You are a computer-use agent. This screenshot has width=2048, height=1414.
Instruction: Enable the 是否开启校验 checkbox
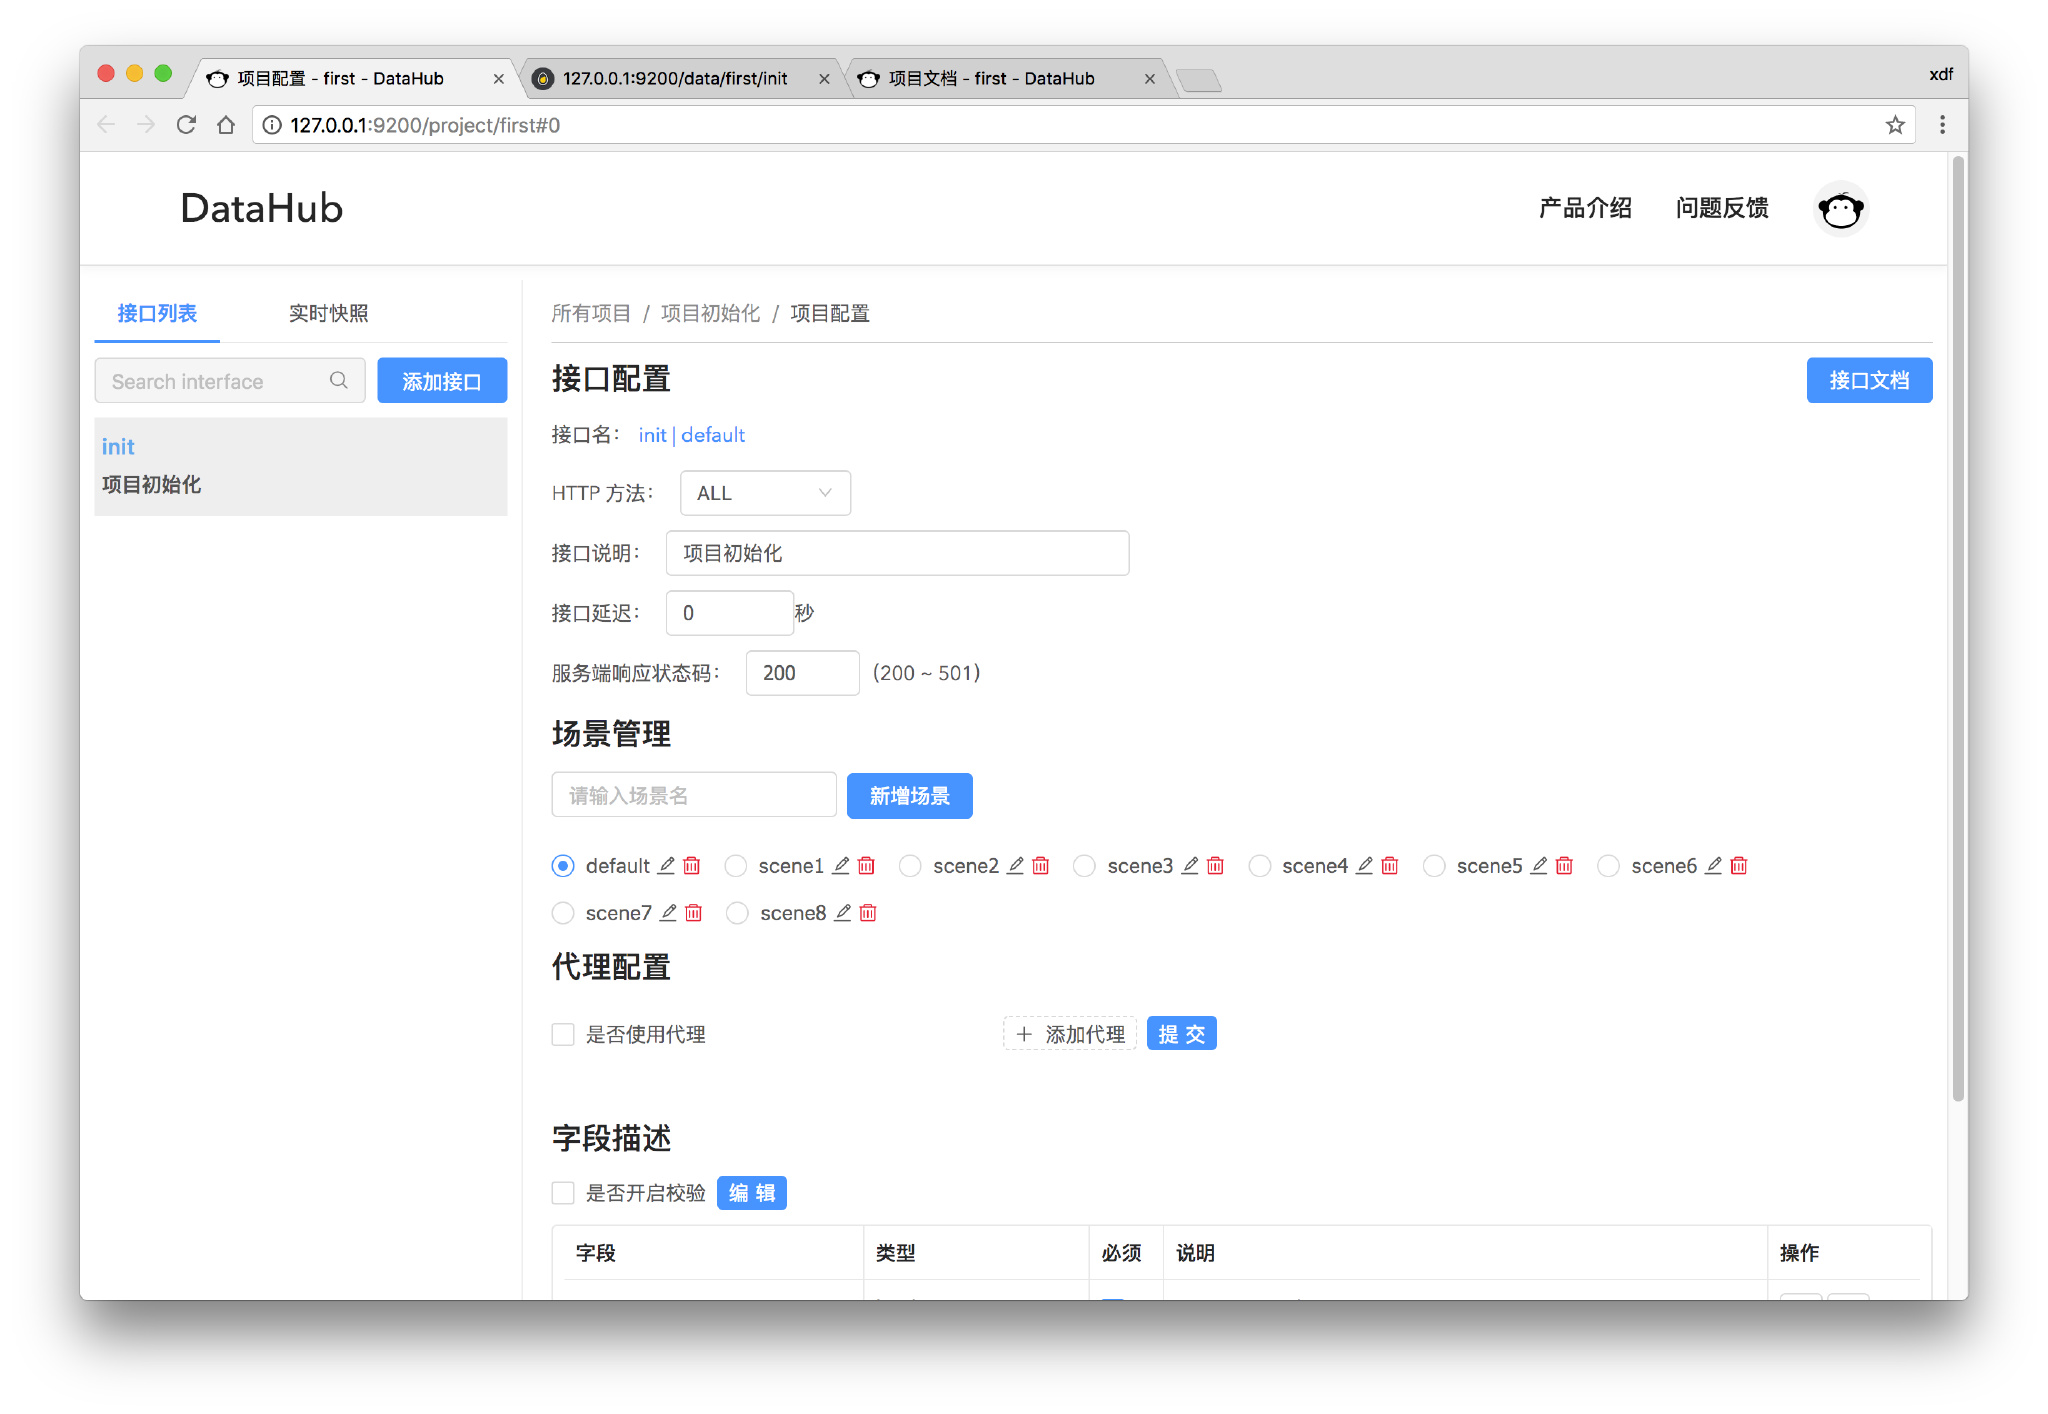point(563,1193)
